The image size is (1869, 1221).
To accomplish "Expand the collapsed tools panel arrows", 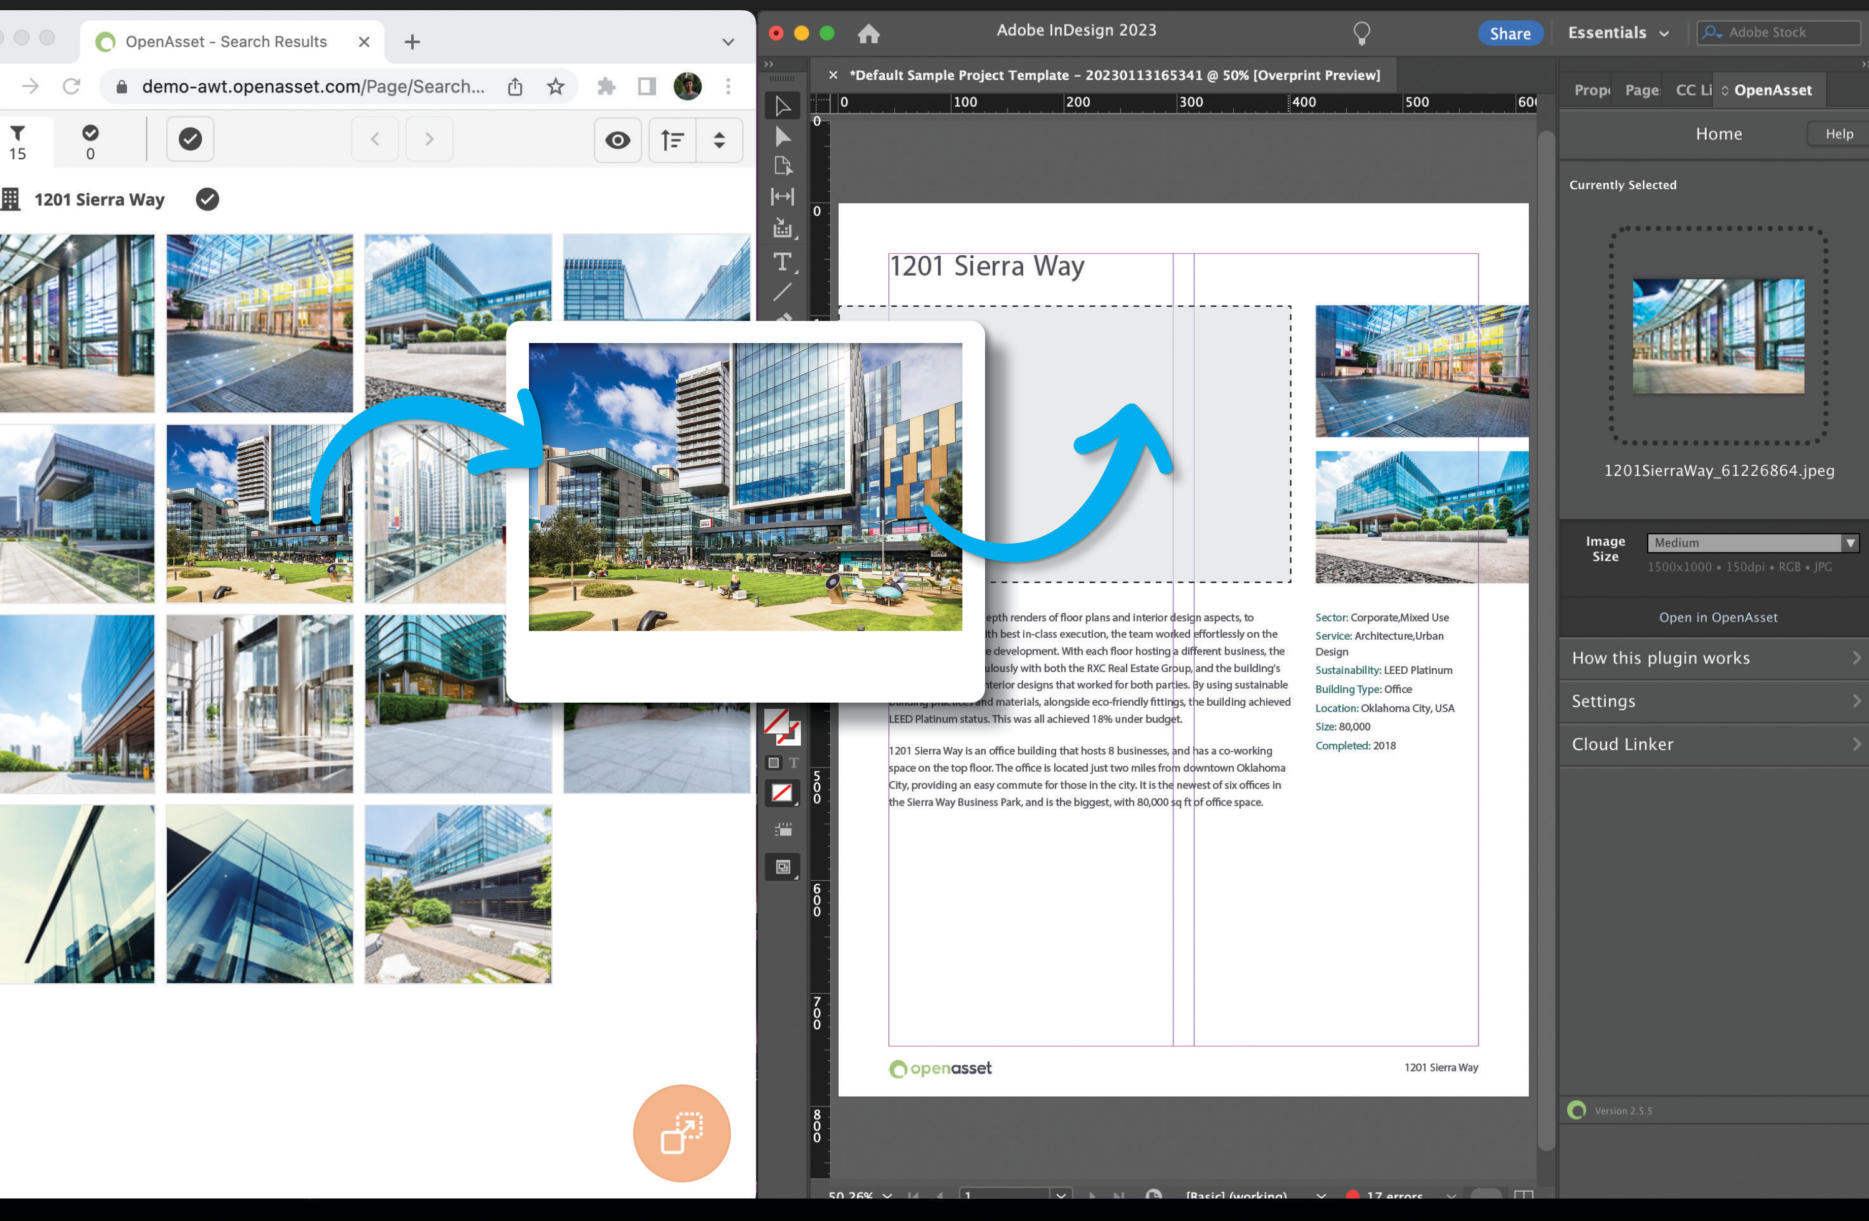I will pyautogui.click(x=769, y=64).
